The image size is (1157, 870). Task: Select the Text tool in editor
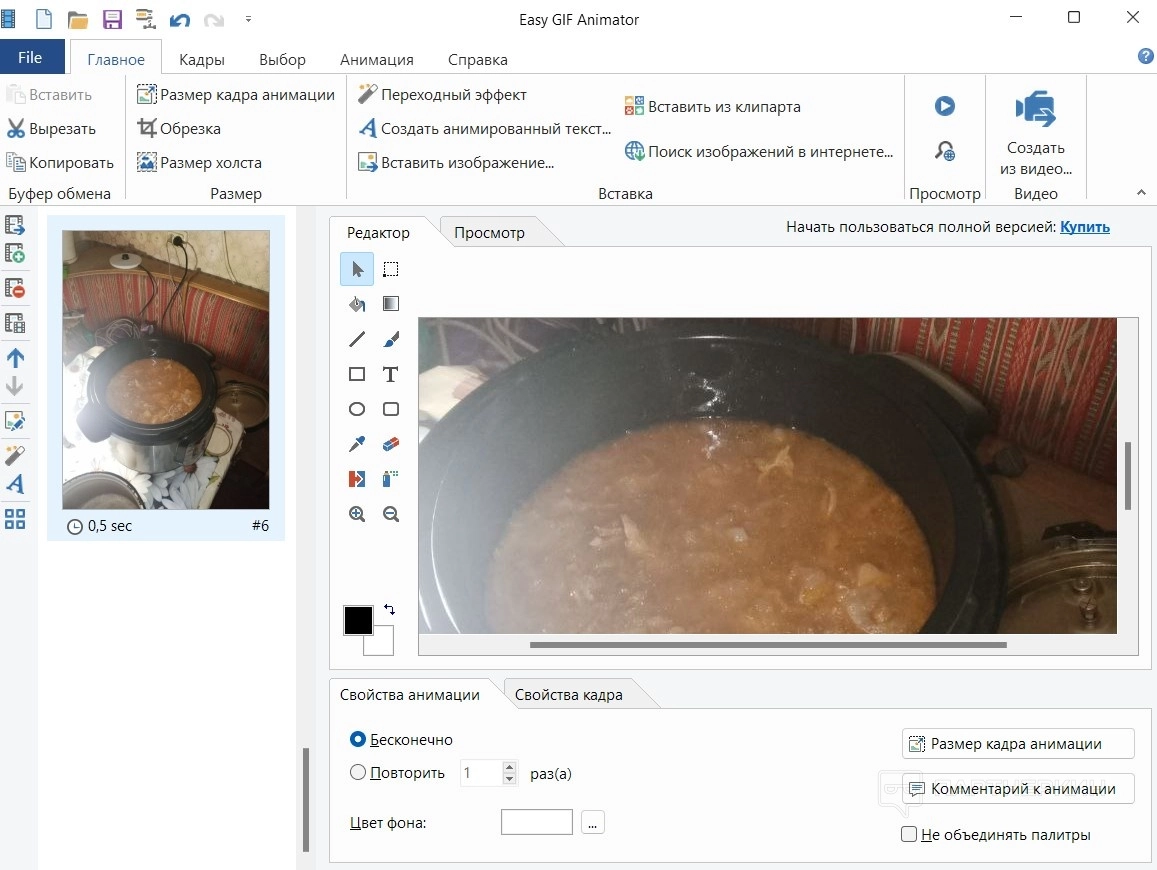point(390,374)
